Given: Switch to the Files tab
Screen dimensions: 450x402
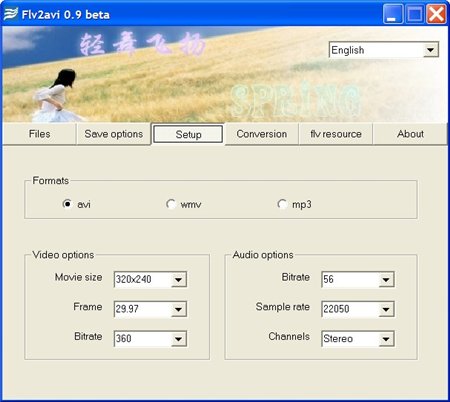Looking at the screenshot, I should click(x=39, y=134).
